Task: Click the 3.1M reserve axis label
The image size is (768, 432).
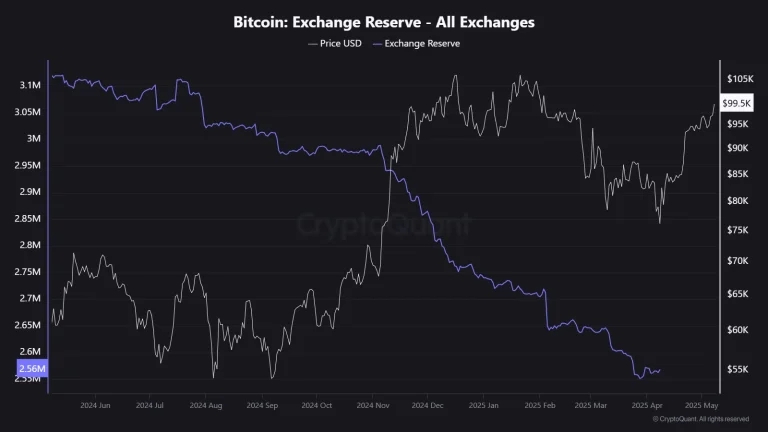Action: tap(30, 85)
